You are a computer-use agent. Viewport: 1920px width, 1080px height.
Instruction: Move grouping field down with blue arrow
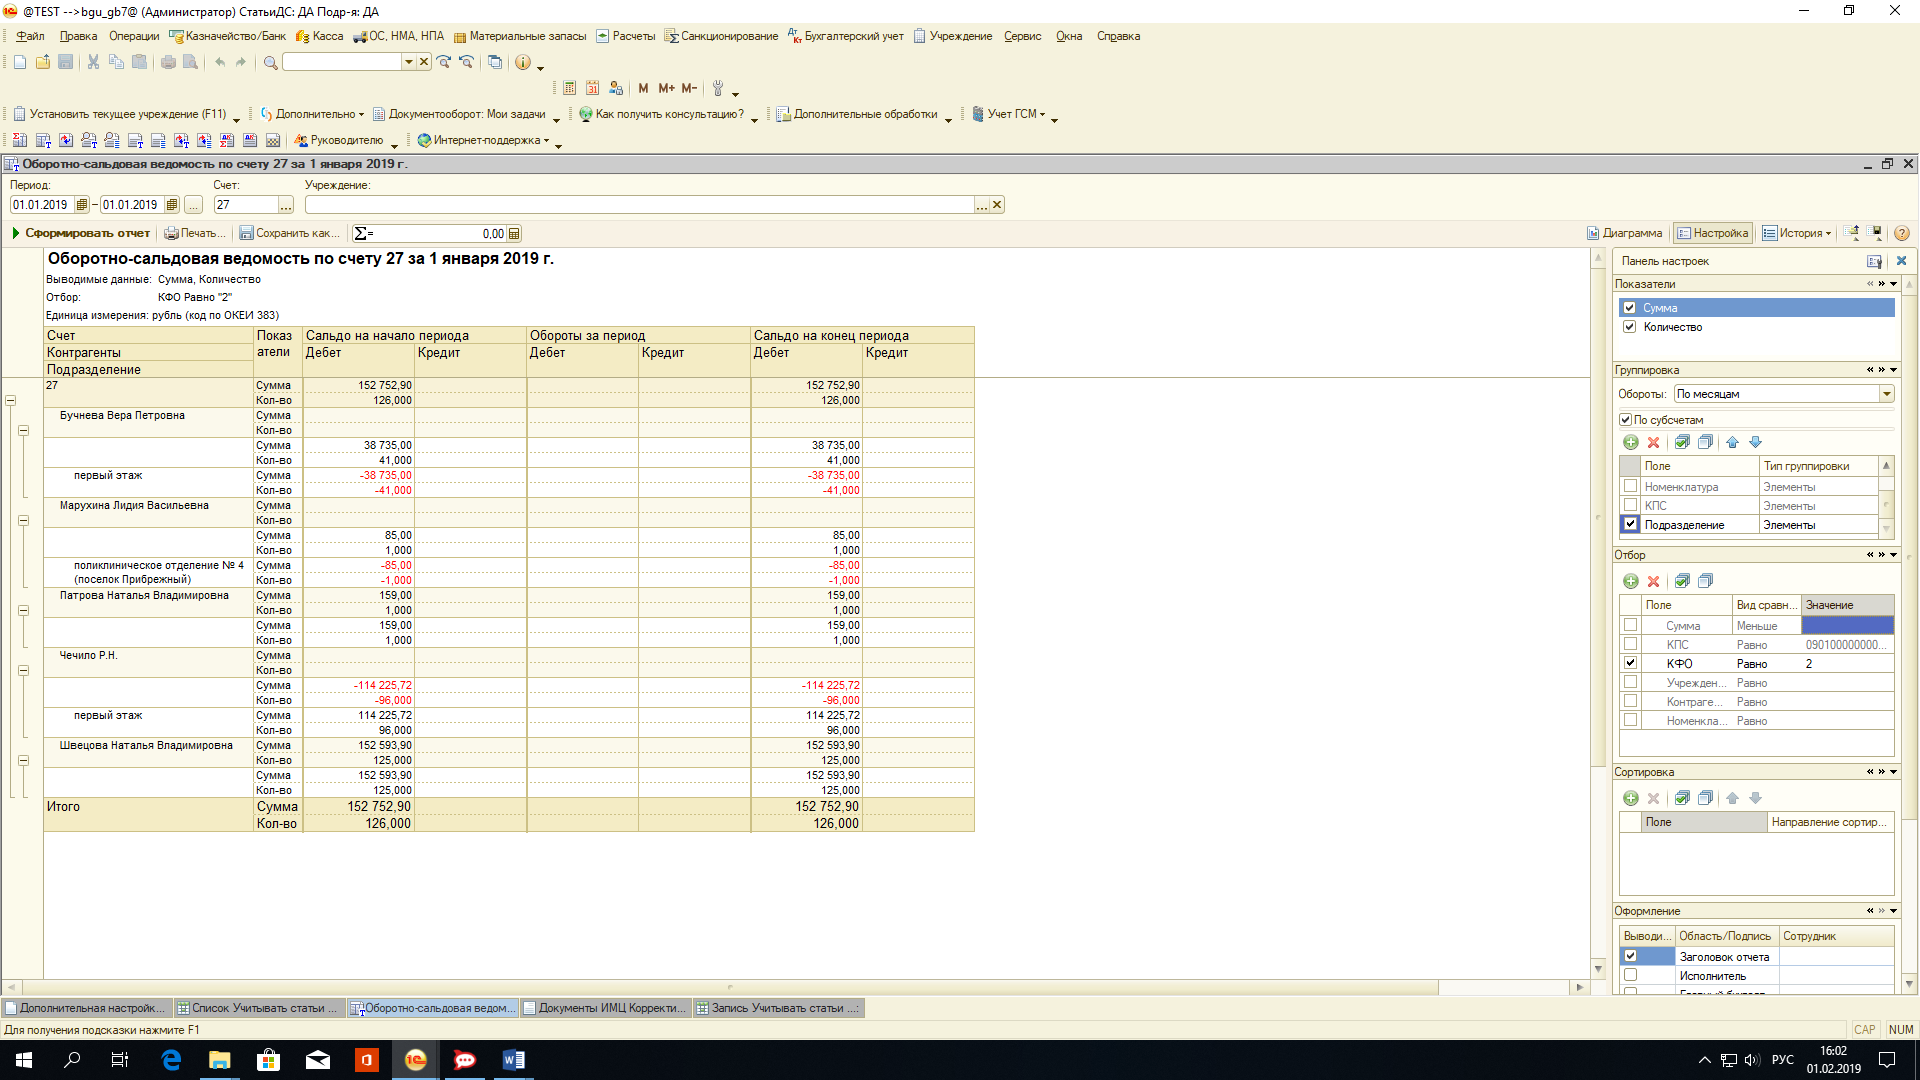(1755, 442)
